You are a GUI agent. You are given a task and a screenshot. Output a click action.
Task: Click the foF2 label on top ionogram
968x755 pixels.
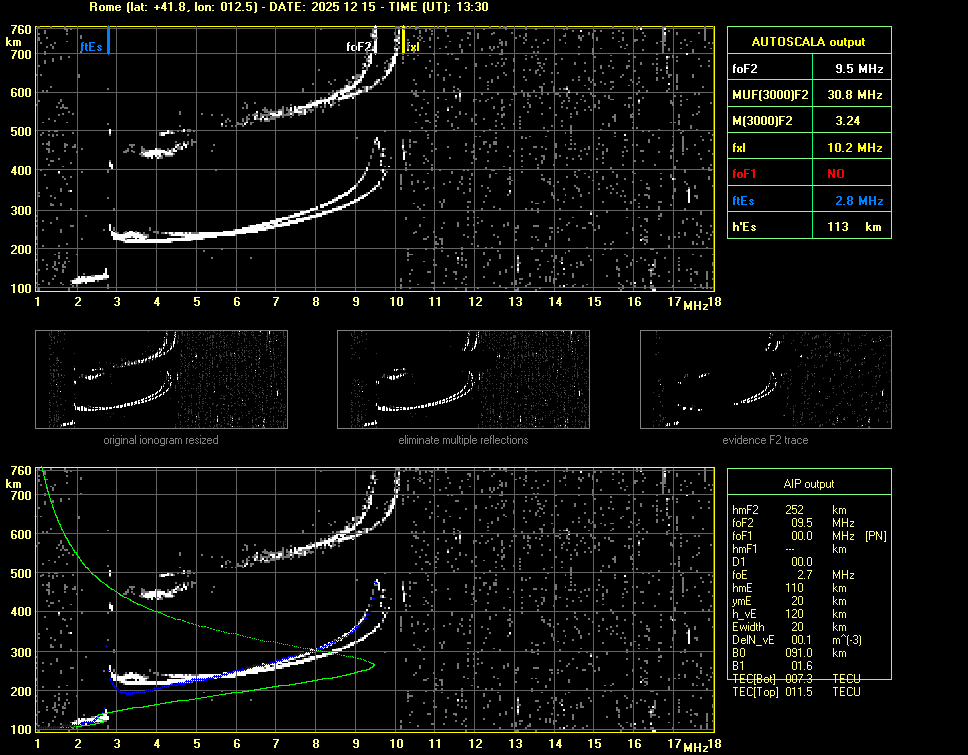pyautogui.click(x=359, y=46)
